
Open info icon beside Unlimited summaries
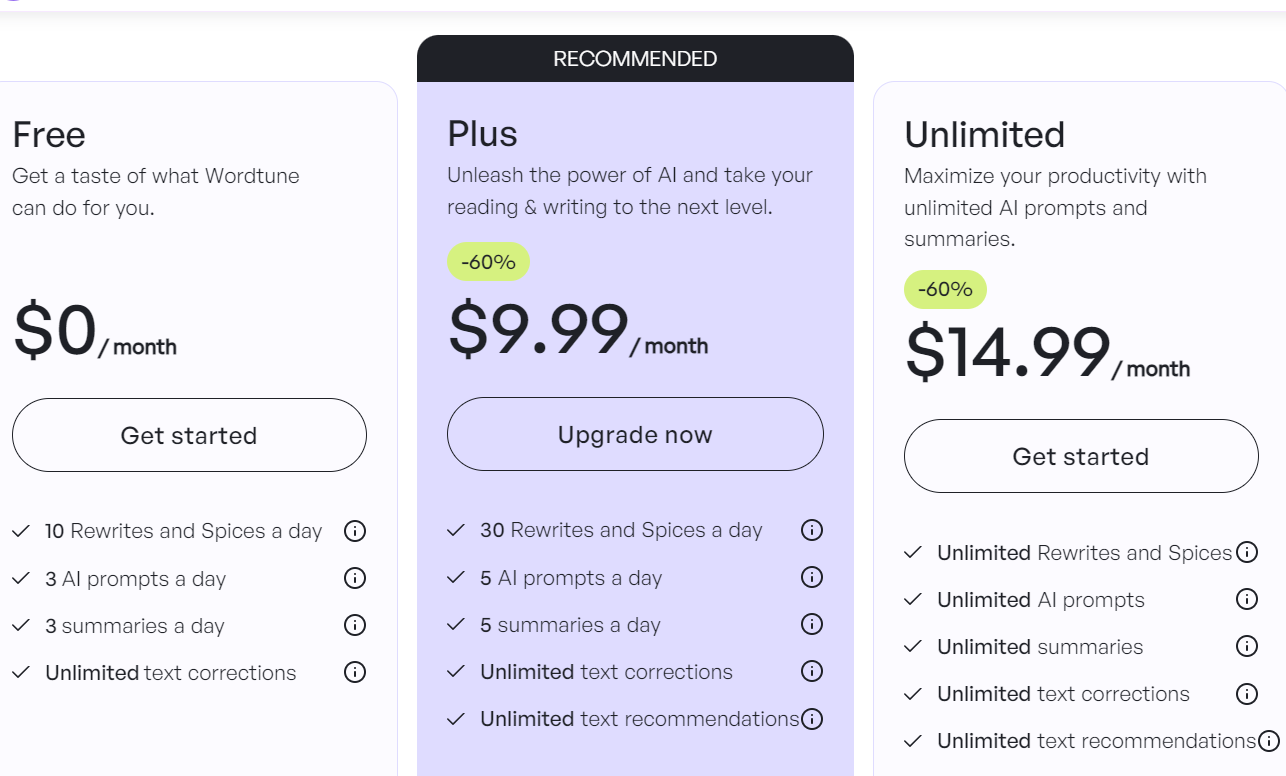pos(1247,646)
